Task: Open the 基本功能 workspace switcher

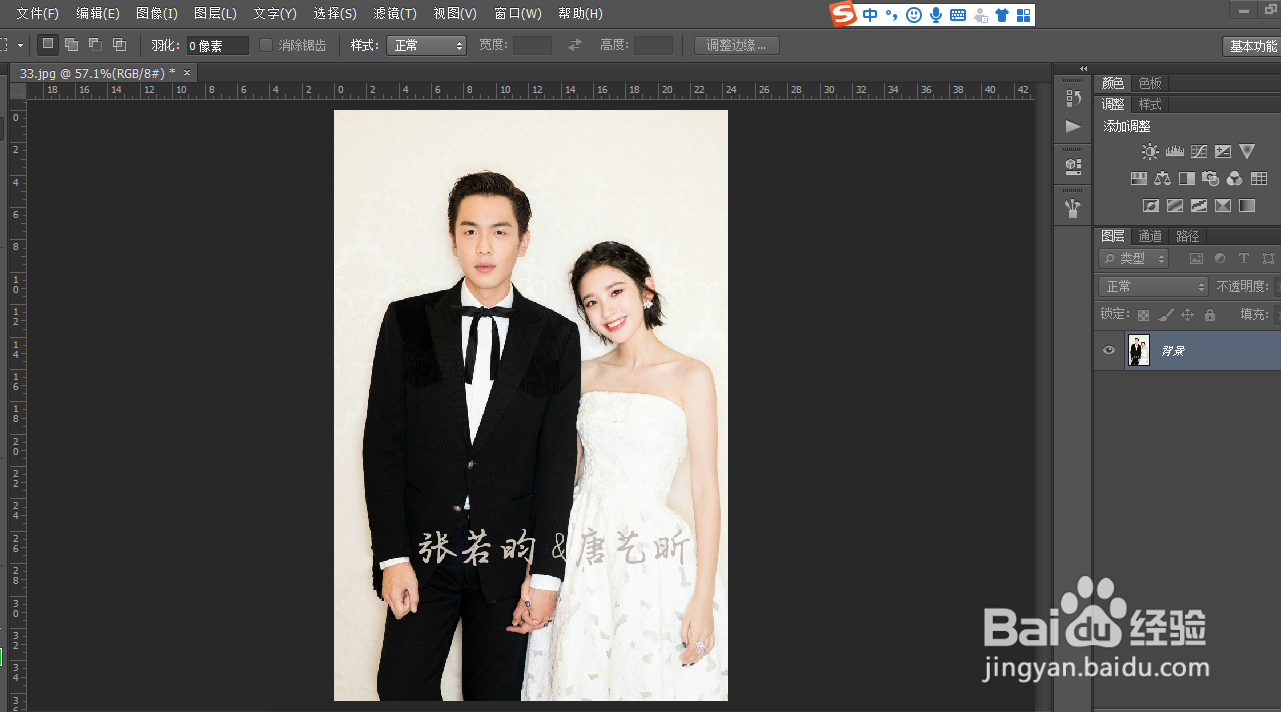Action: tap(1252, 46)
